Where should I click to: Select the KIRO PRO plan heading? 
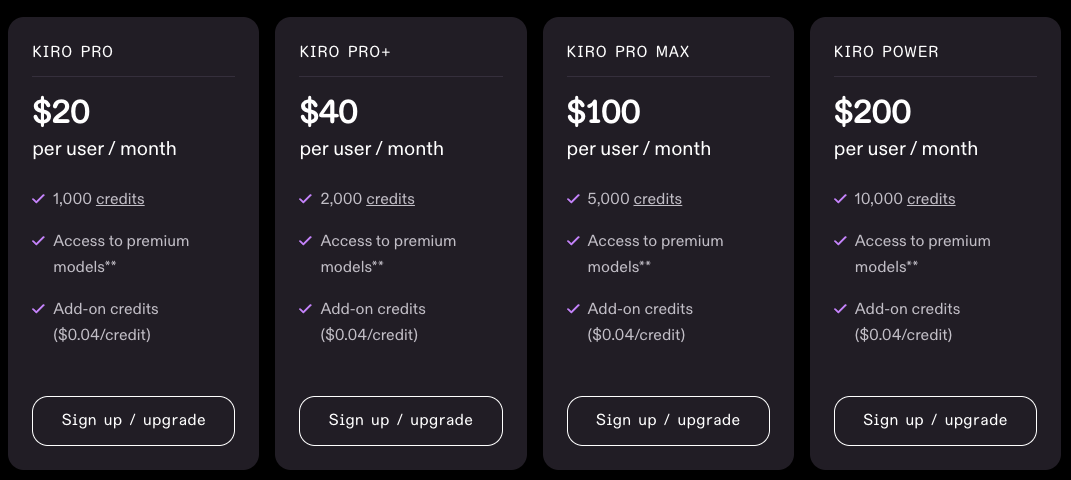pos(72,51)
